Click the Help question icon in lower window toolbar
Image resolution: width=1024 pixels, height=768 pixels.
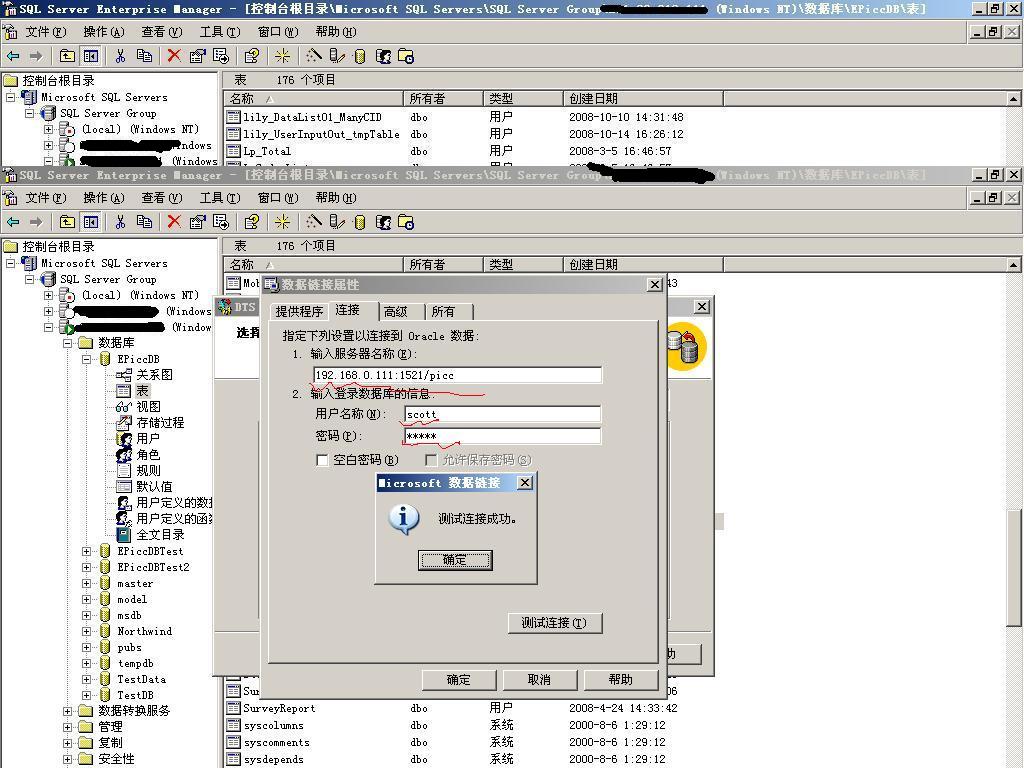coord(251,223)
